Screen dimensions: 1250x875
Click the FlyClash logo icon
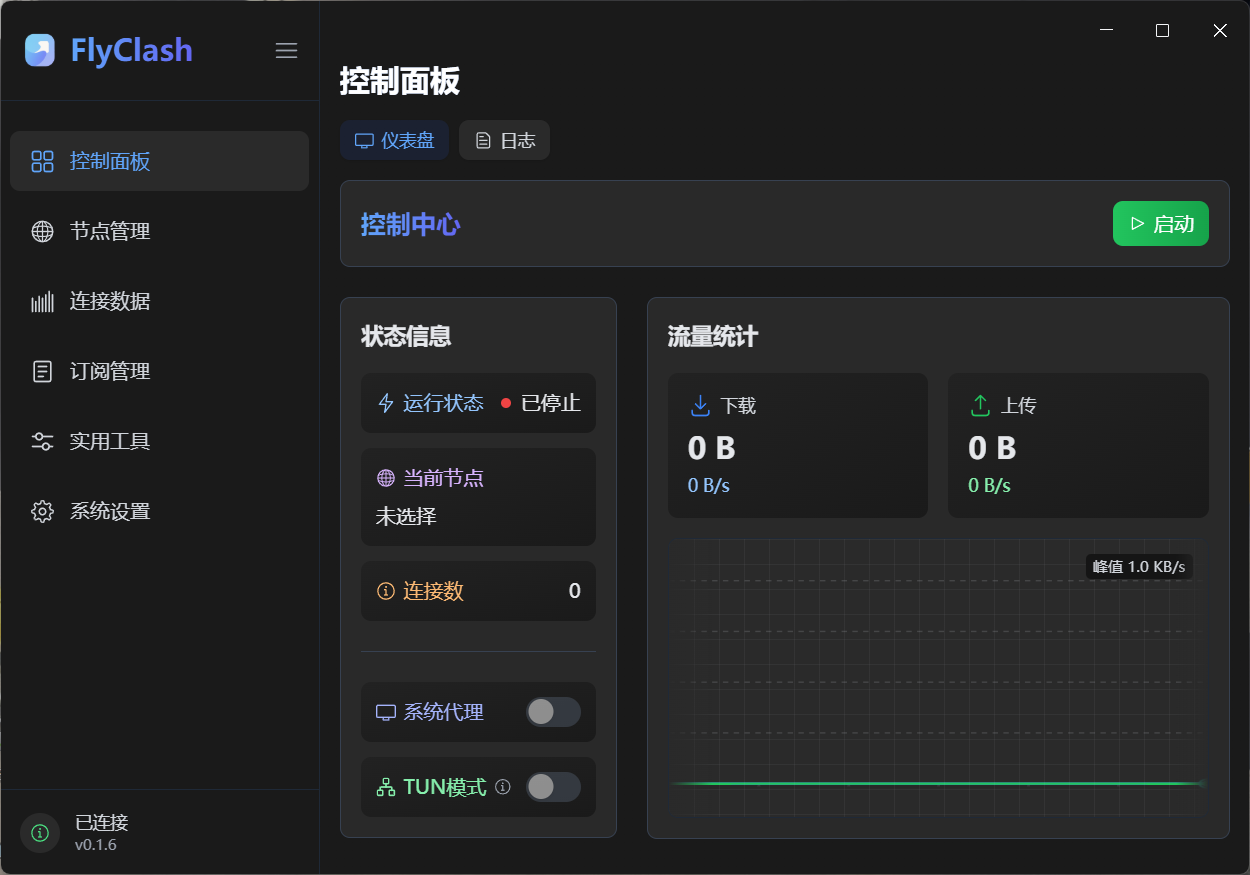click(x=40, y=50)
